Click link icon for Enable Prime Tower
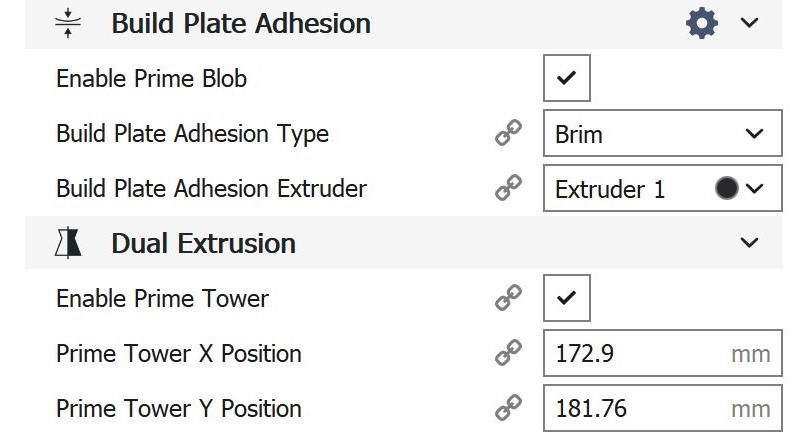This screenshot has width=797, height=433. tap(509, 298)
